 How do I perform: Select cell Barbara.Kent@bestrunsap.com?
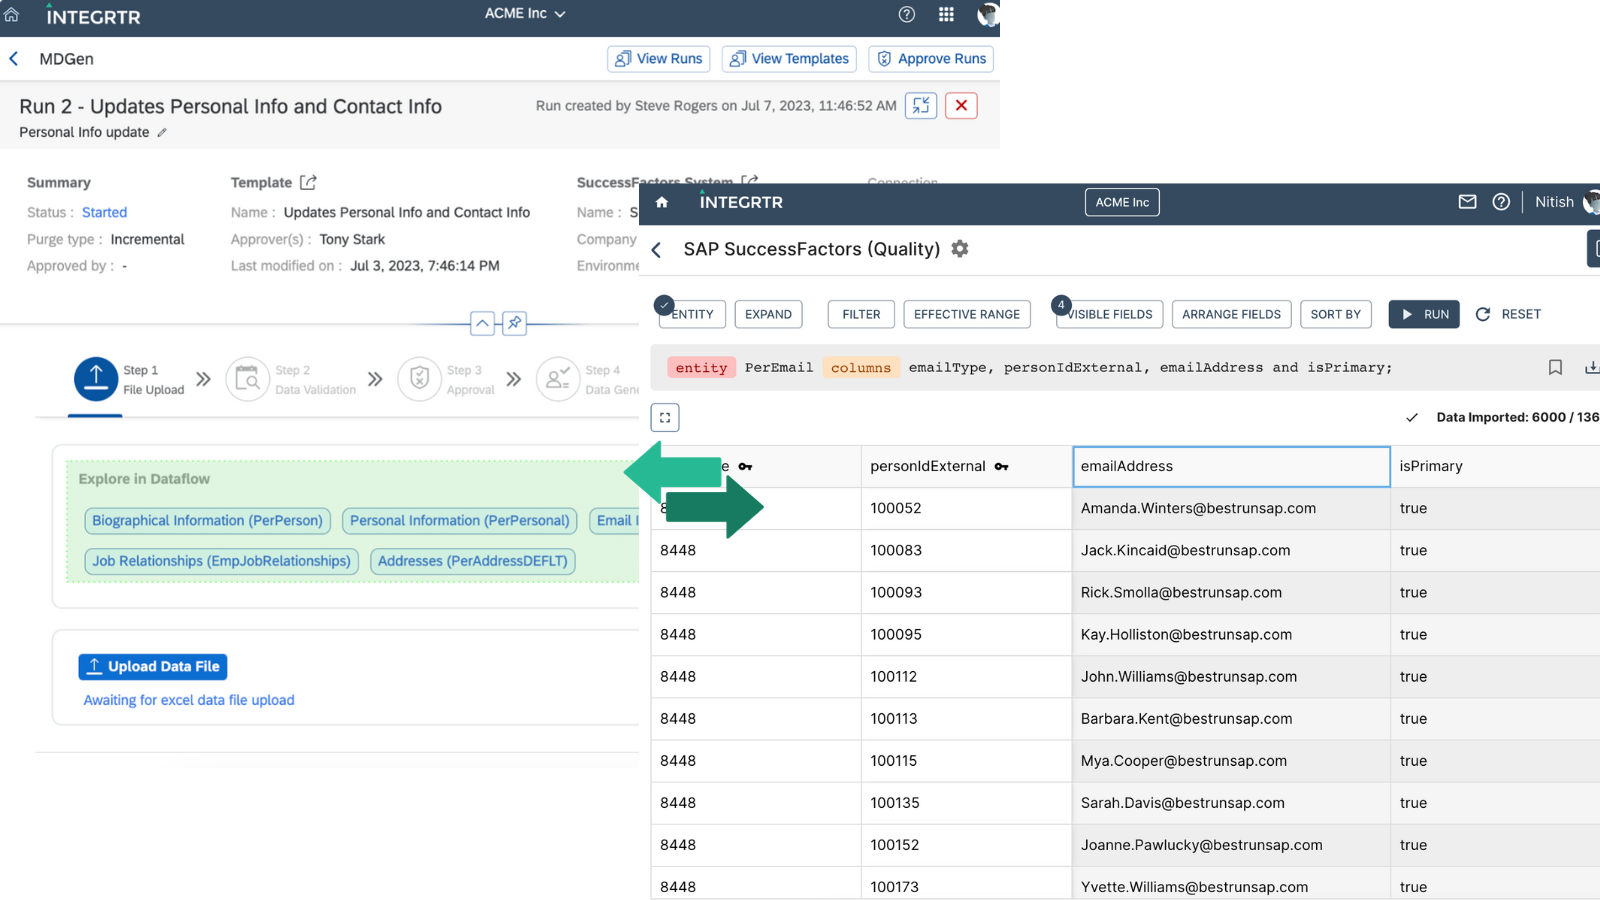(1231, 719)
